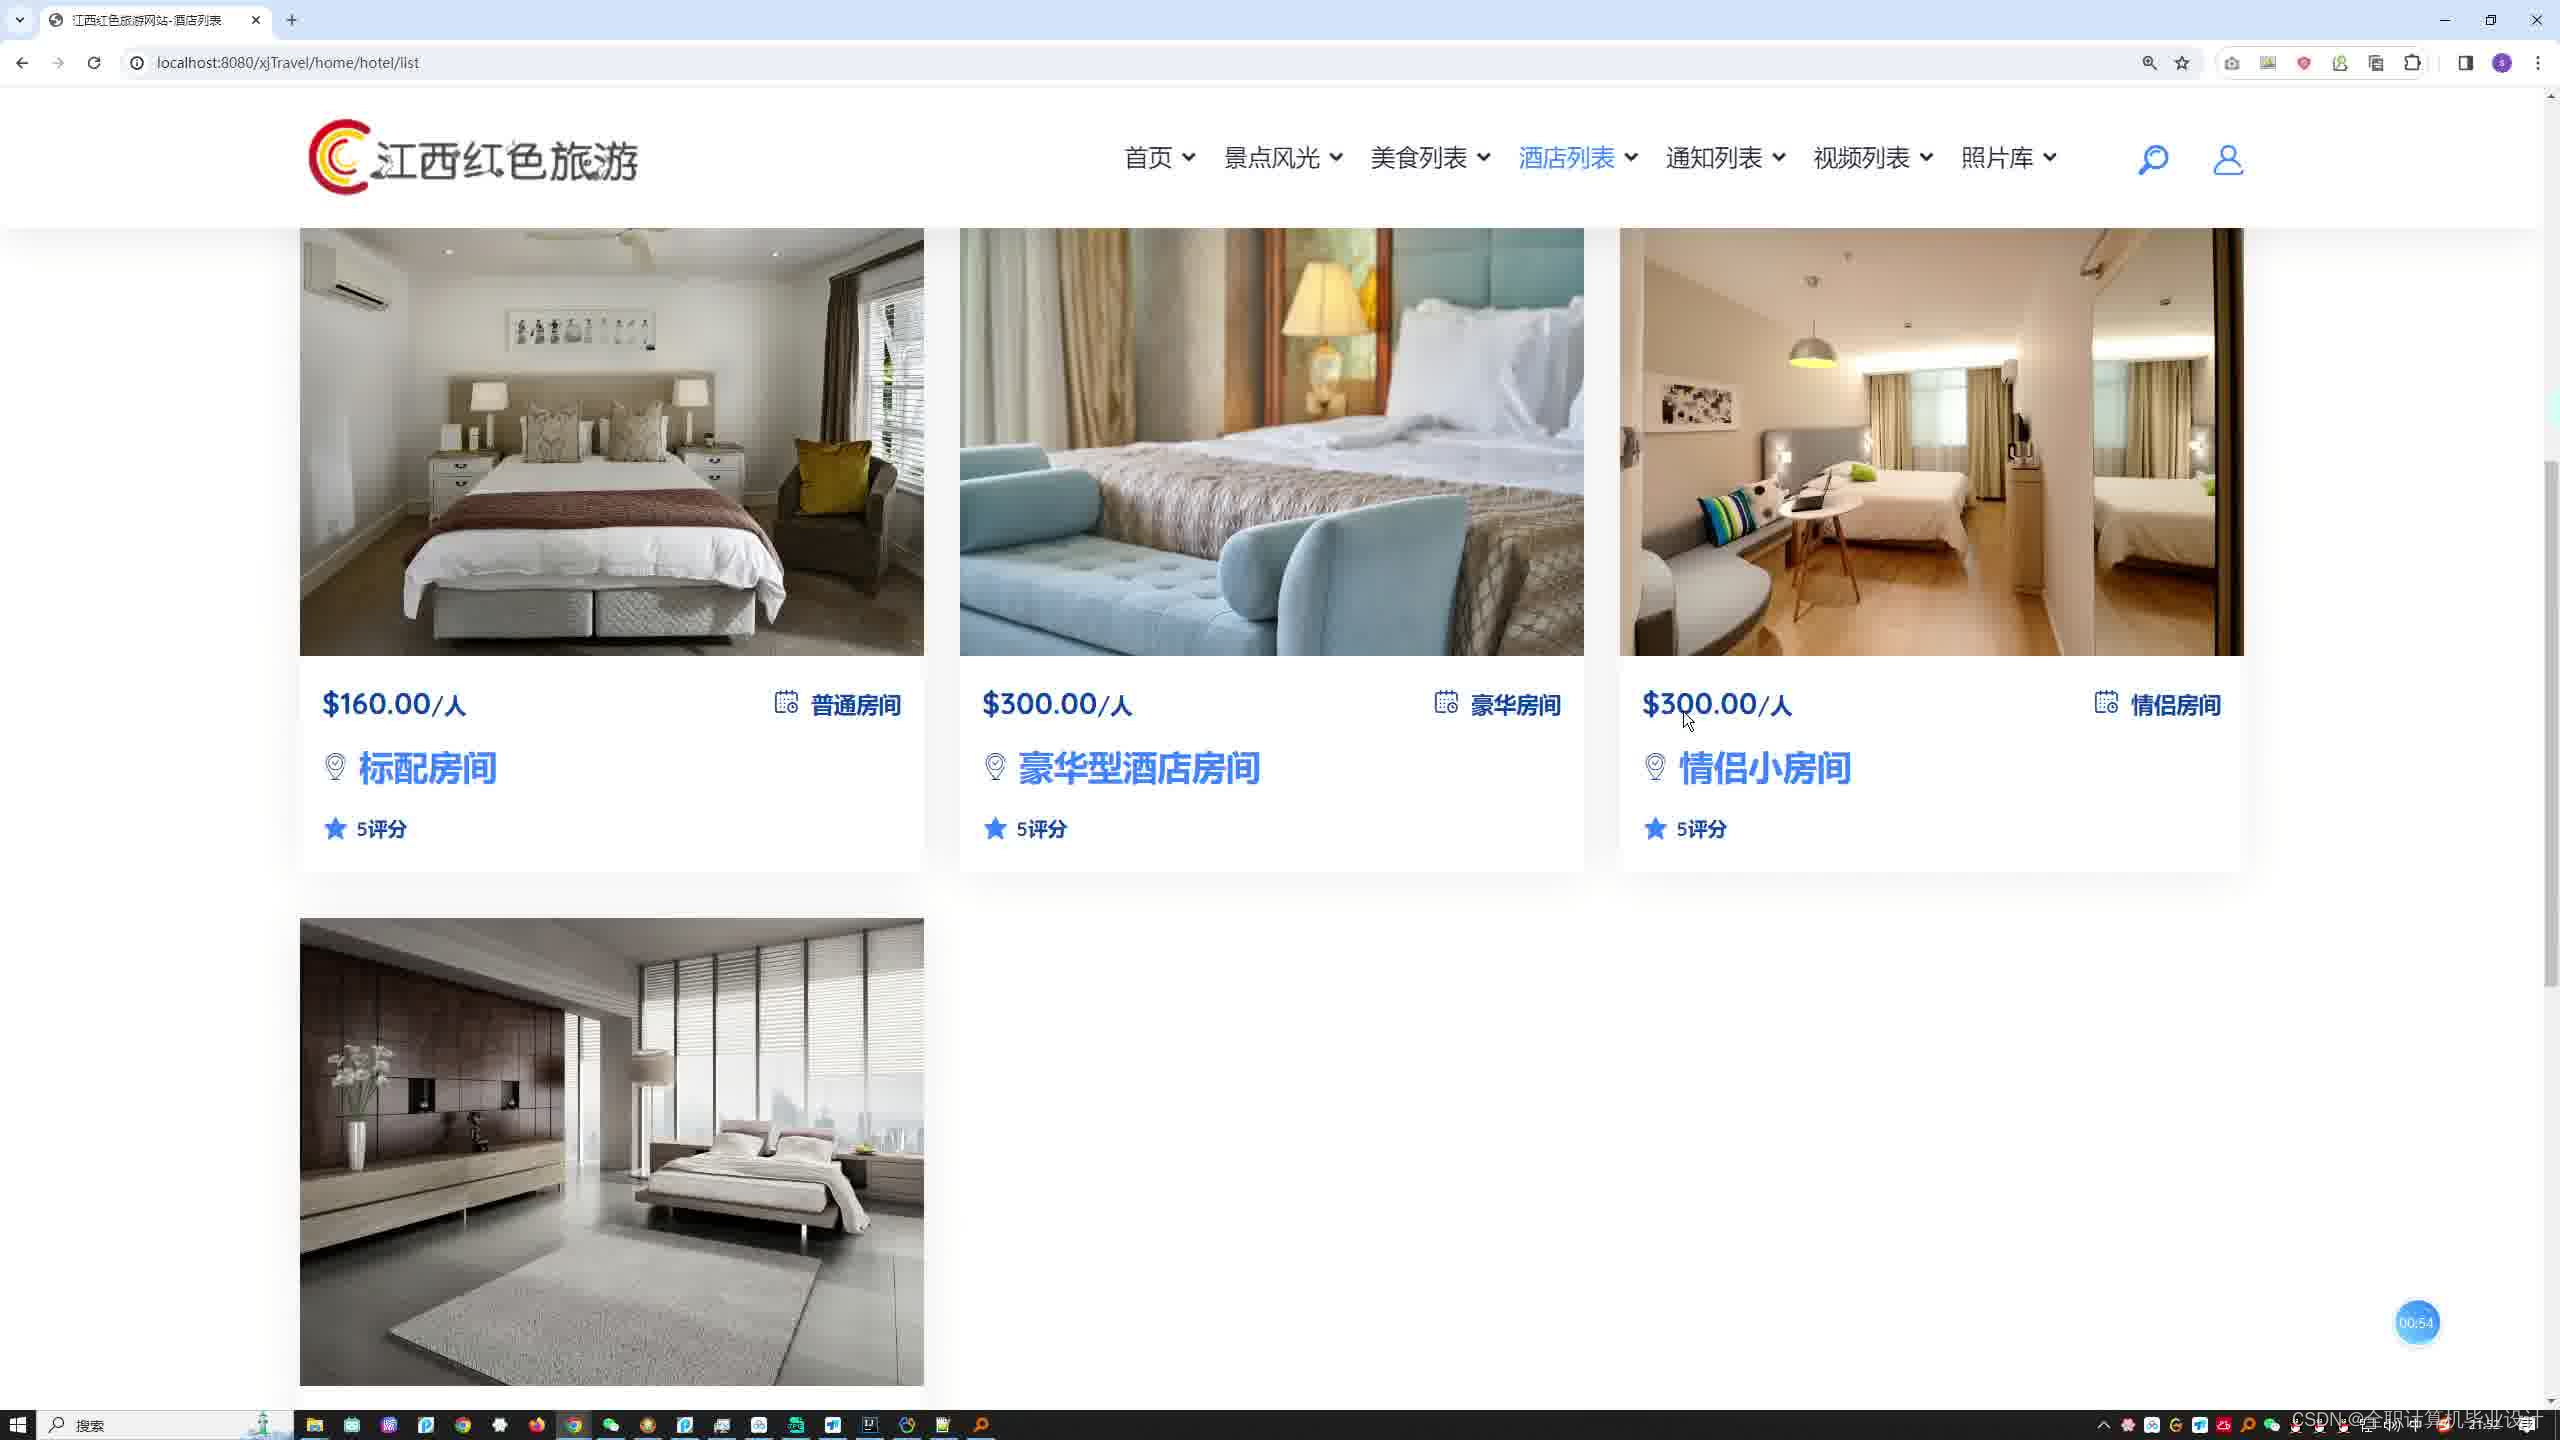Screen dimensions: 2560x1440
Task: Click the 江西红色旅游 site logo
Action: click(x=473, y=158)
